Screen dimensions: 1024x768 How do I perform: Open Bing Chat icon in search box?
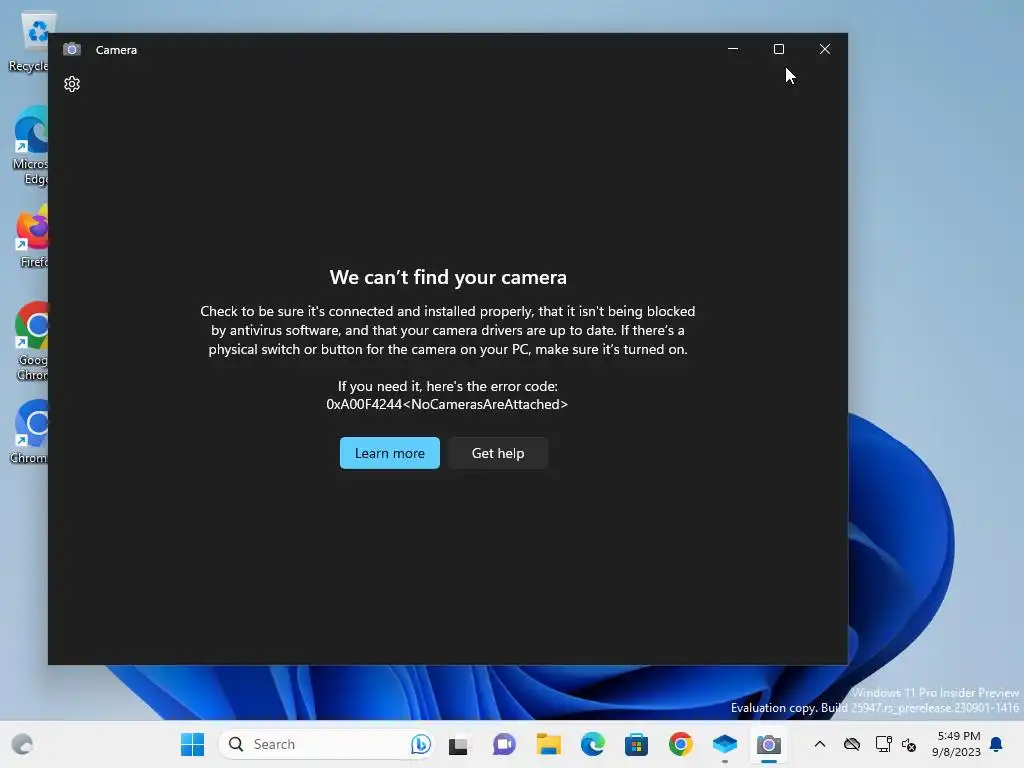pos(421,744)
